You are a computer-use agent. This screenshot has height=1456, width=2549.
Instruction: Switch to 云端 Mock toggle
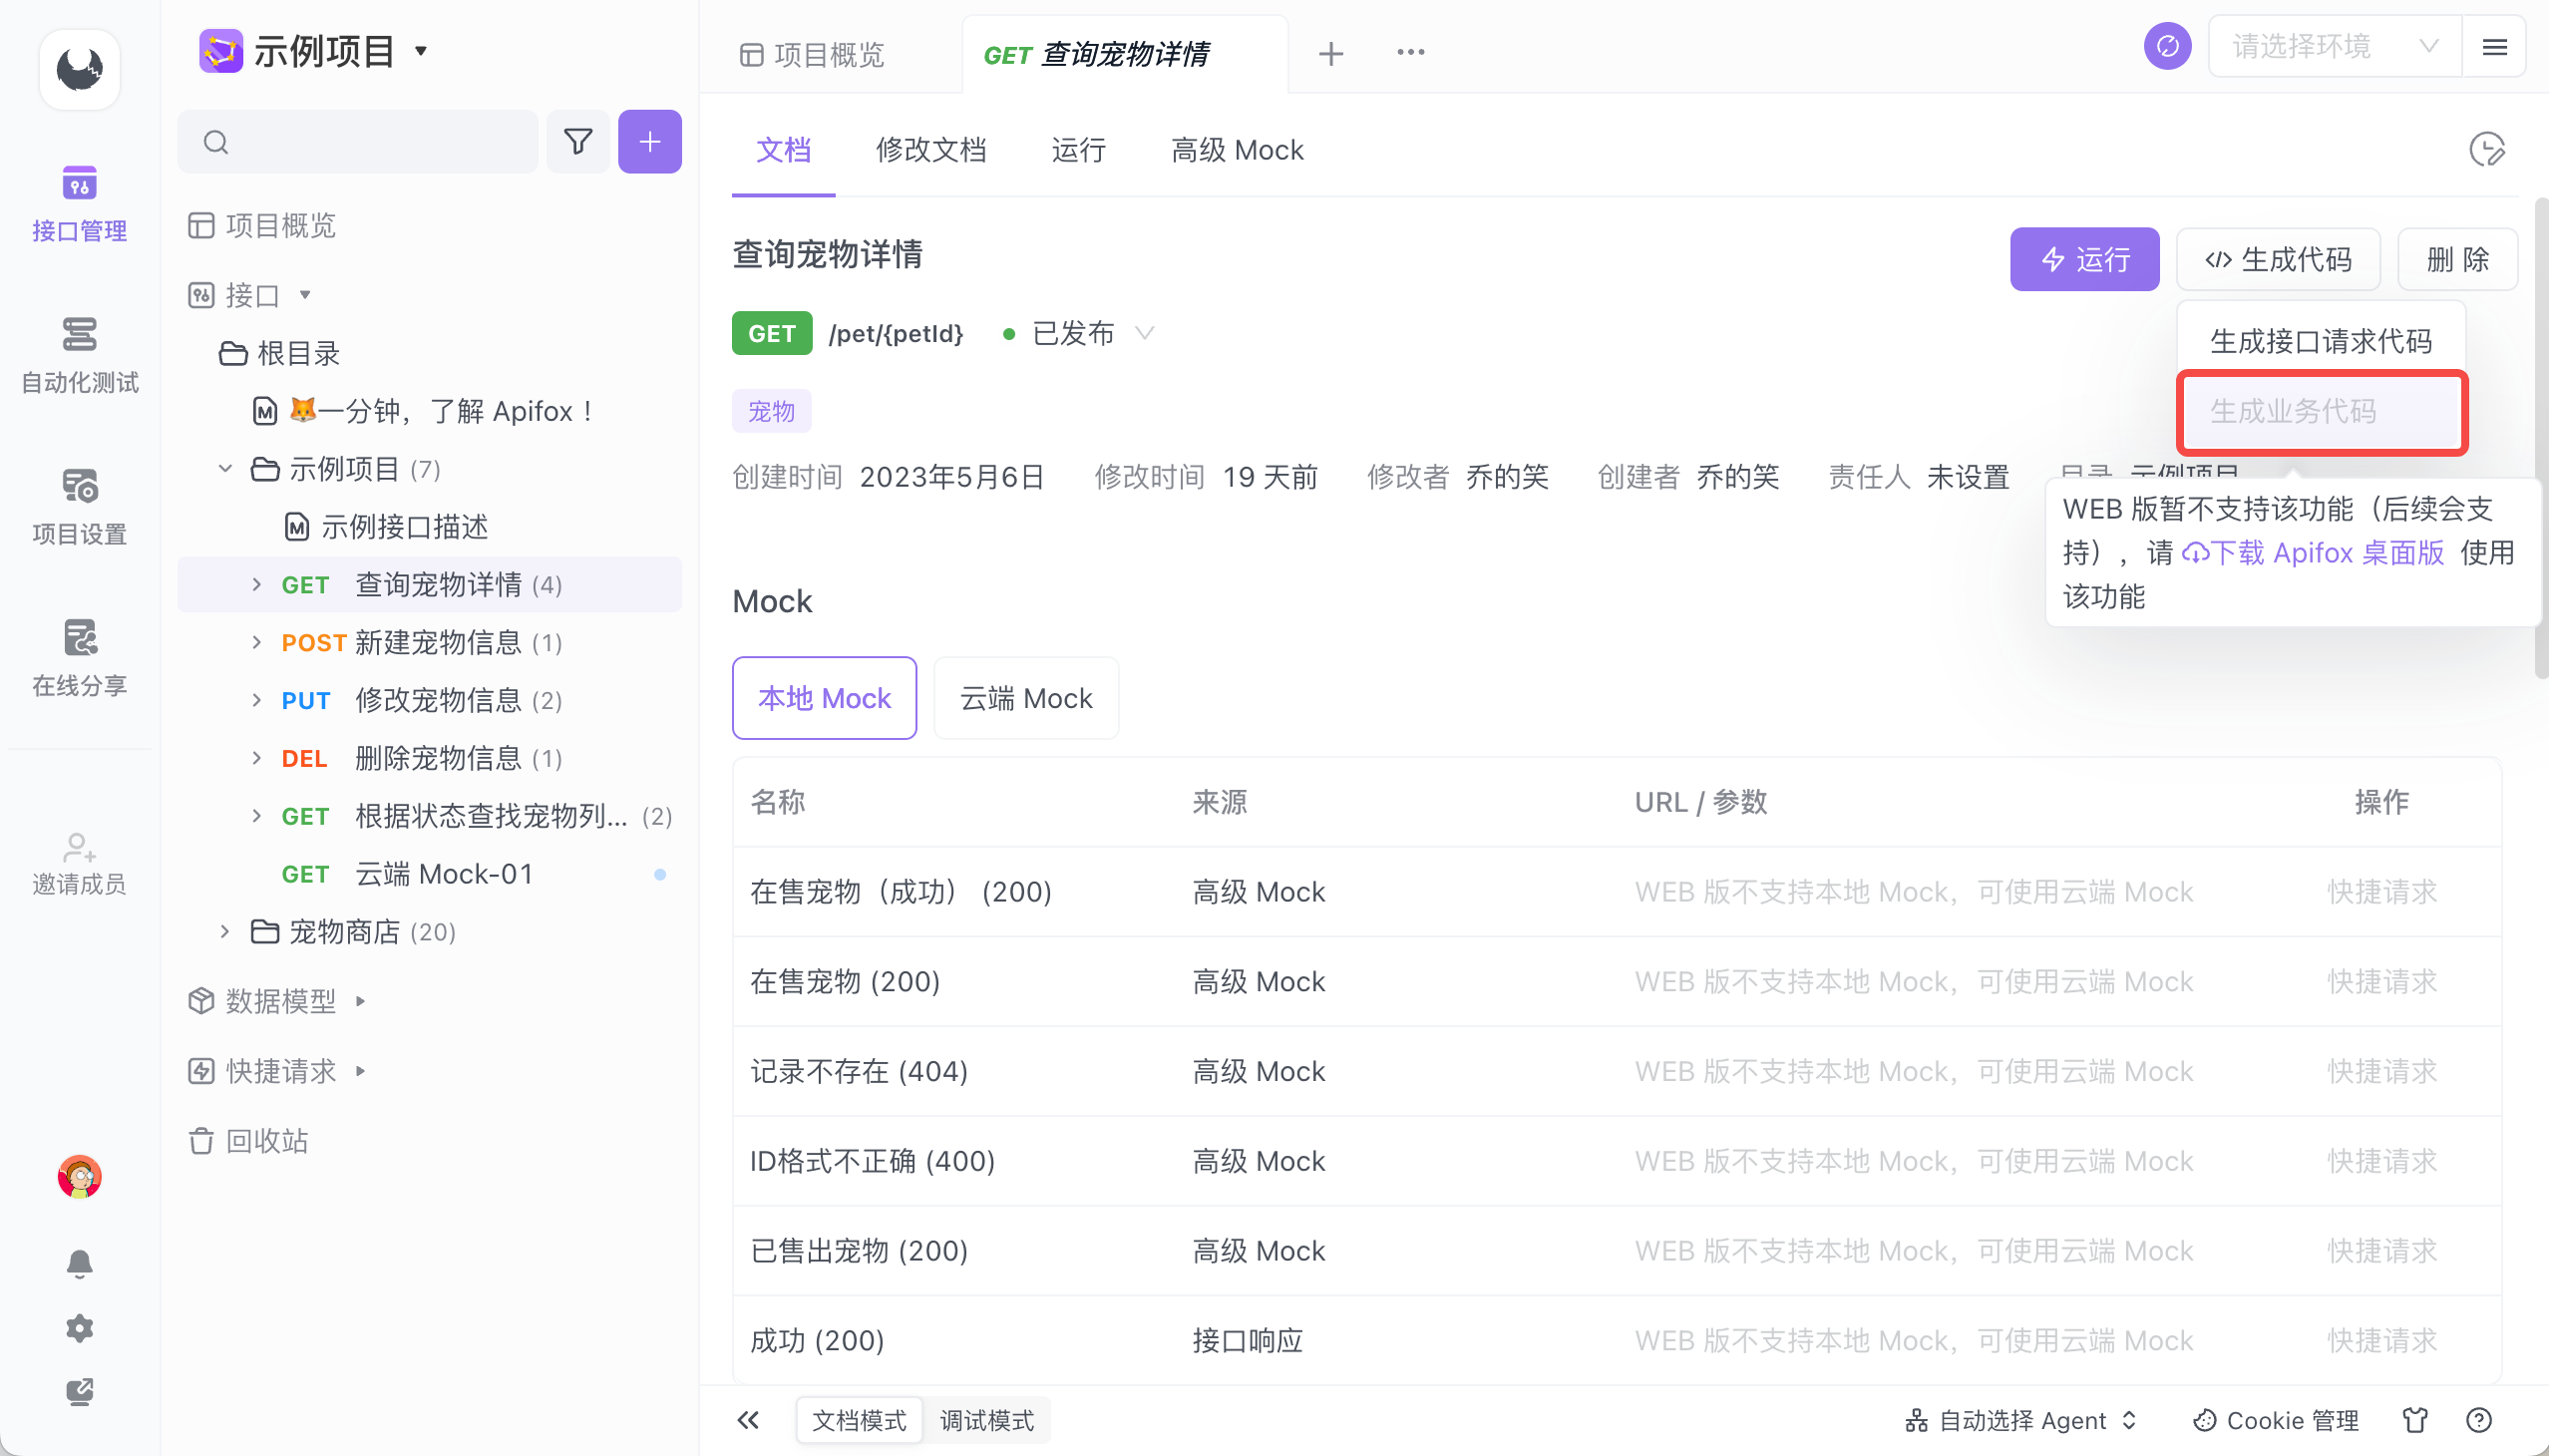tap(1025, 698)
